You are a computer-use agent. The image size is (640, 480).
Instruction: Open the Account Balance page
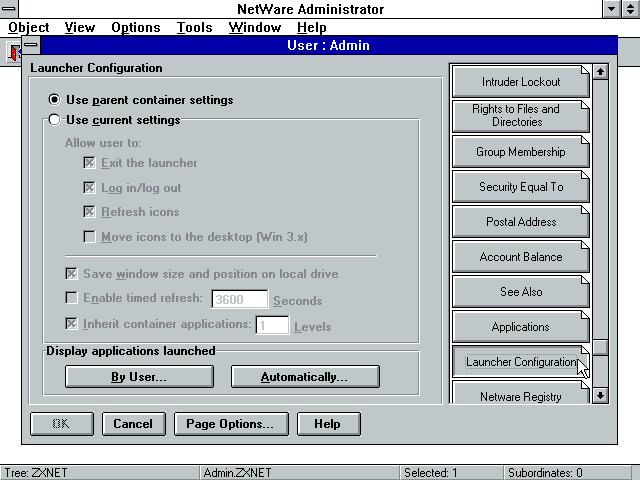(x=521, y=257)
